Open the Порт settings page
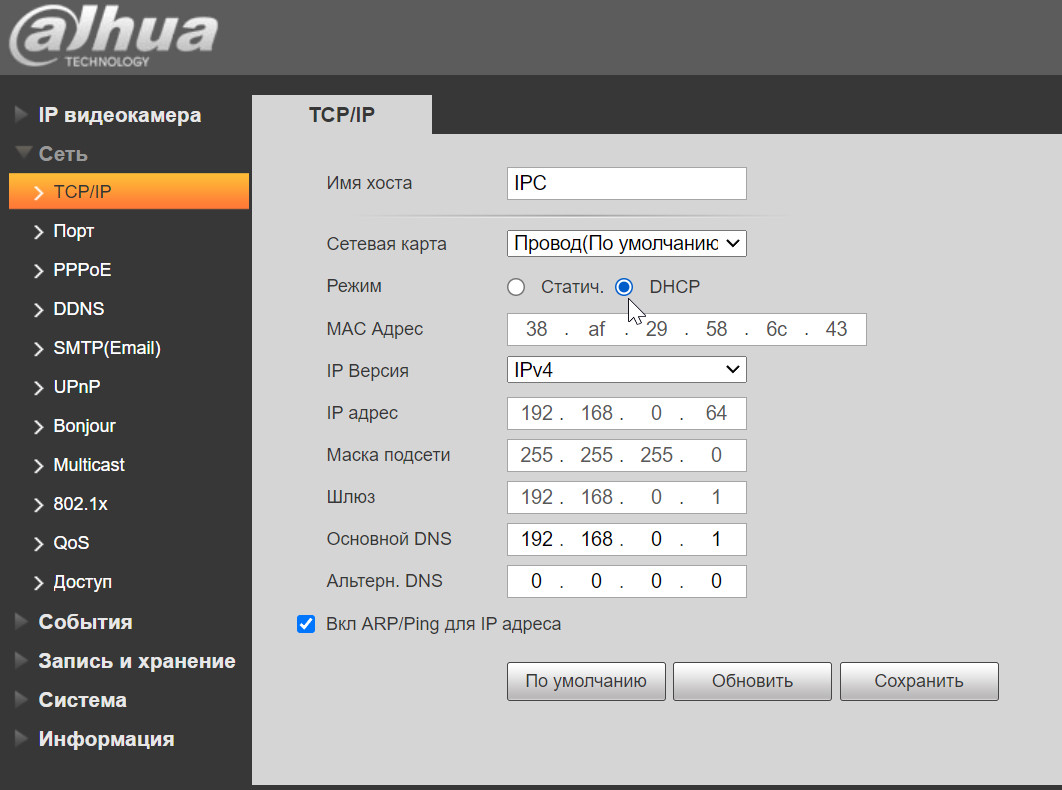This screenshot has width=1062, height=790. [x=73, y=231]
